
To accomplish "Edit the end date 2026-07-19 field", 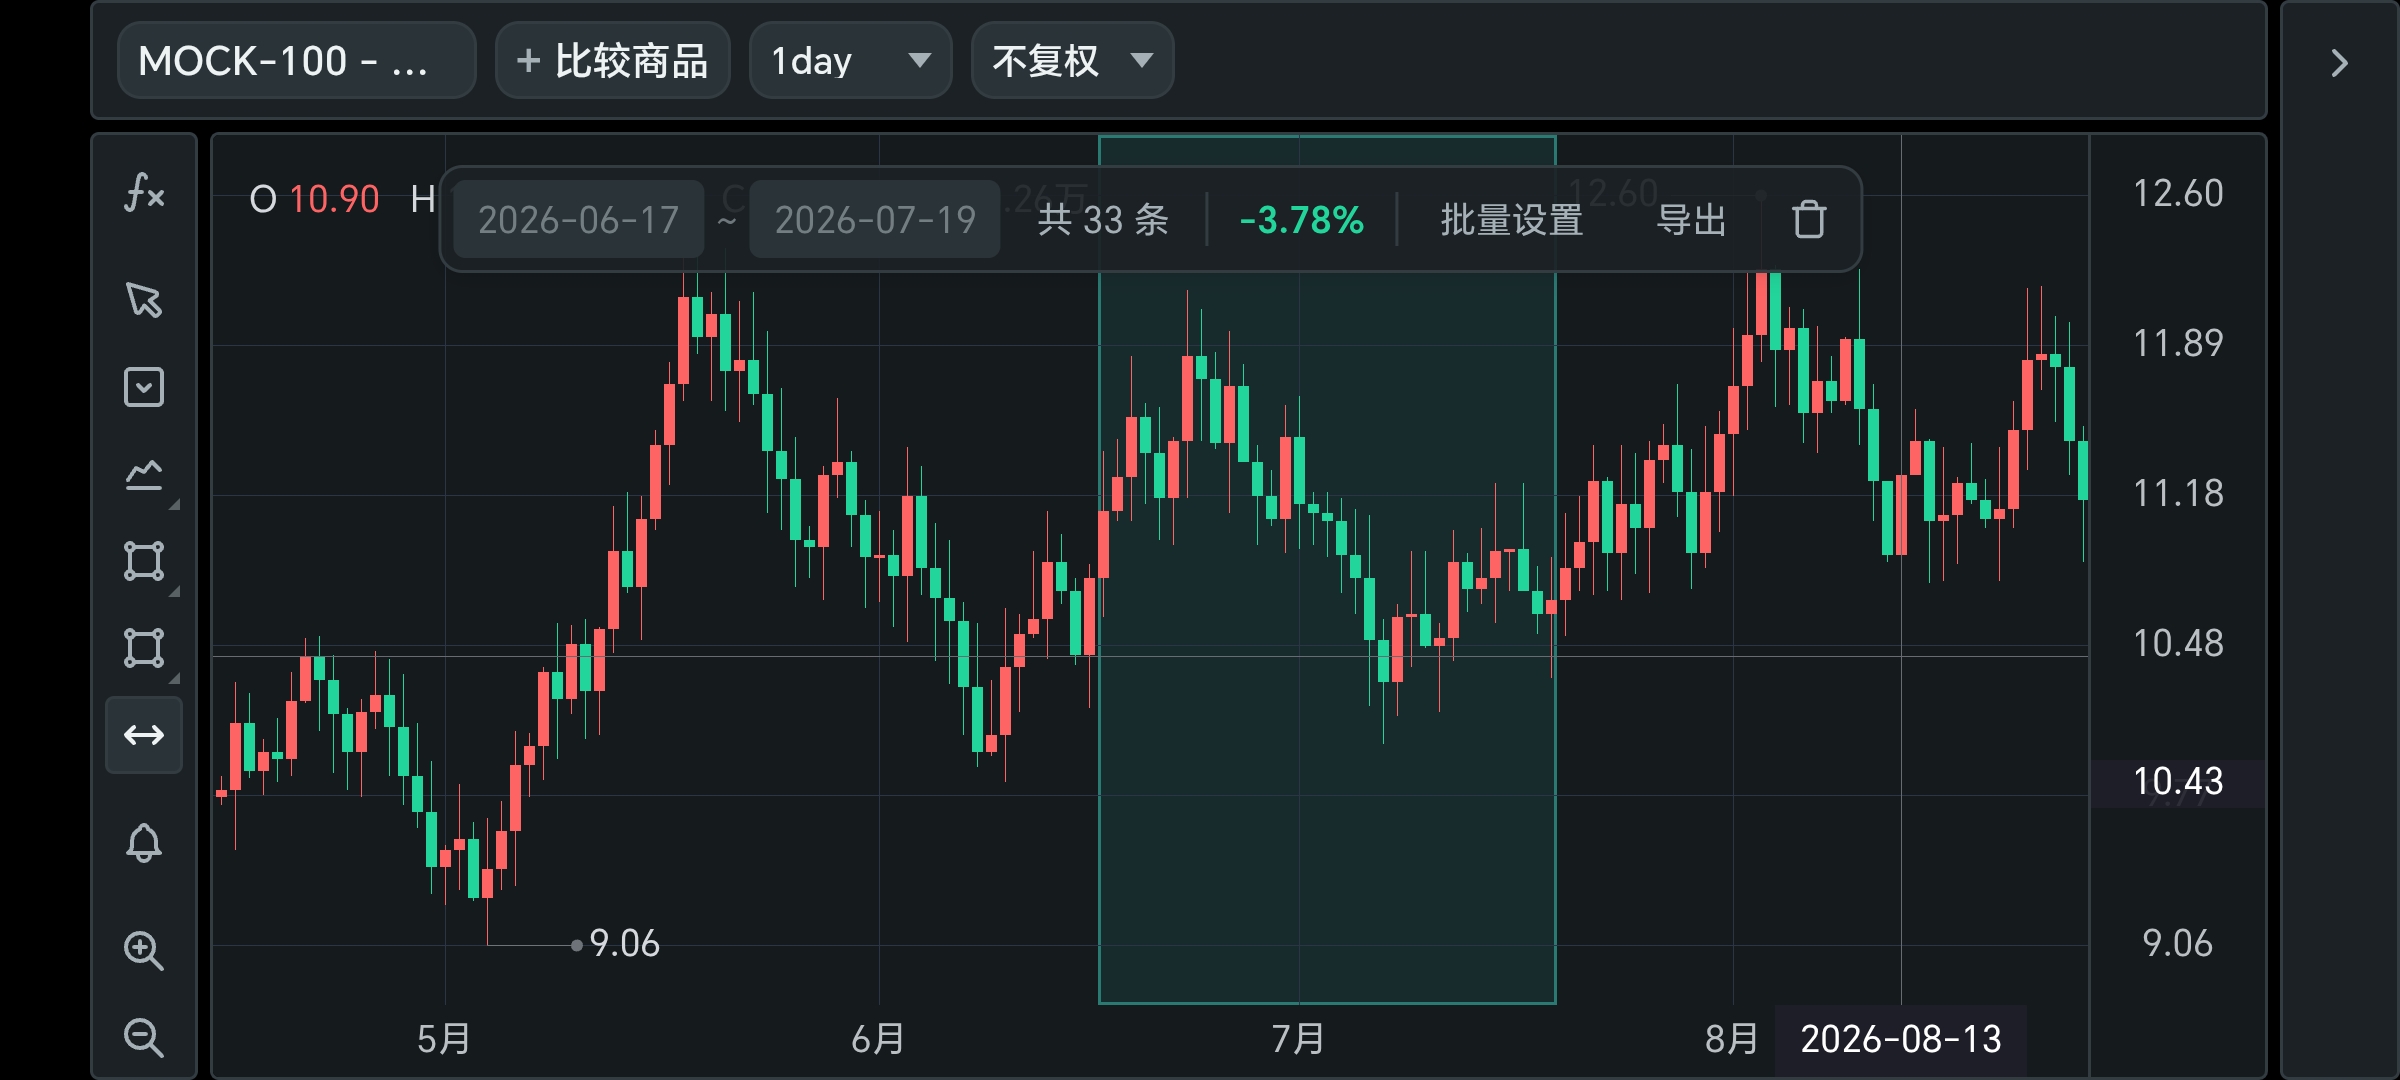I will coord(875,219).
